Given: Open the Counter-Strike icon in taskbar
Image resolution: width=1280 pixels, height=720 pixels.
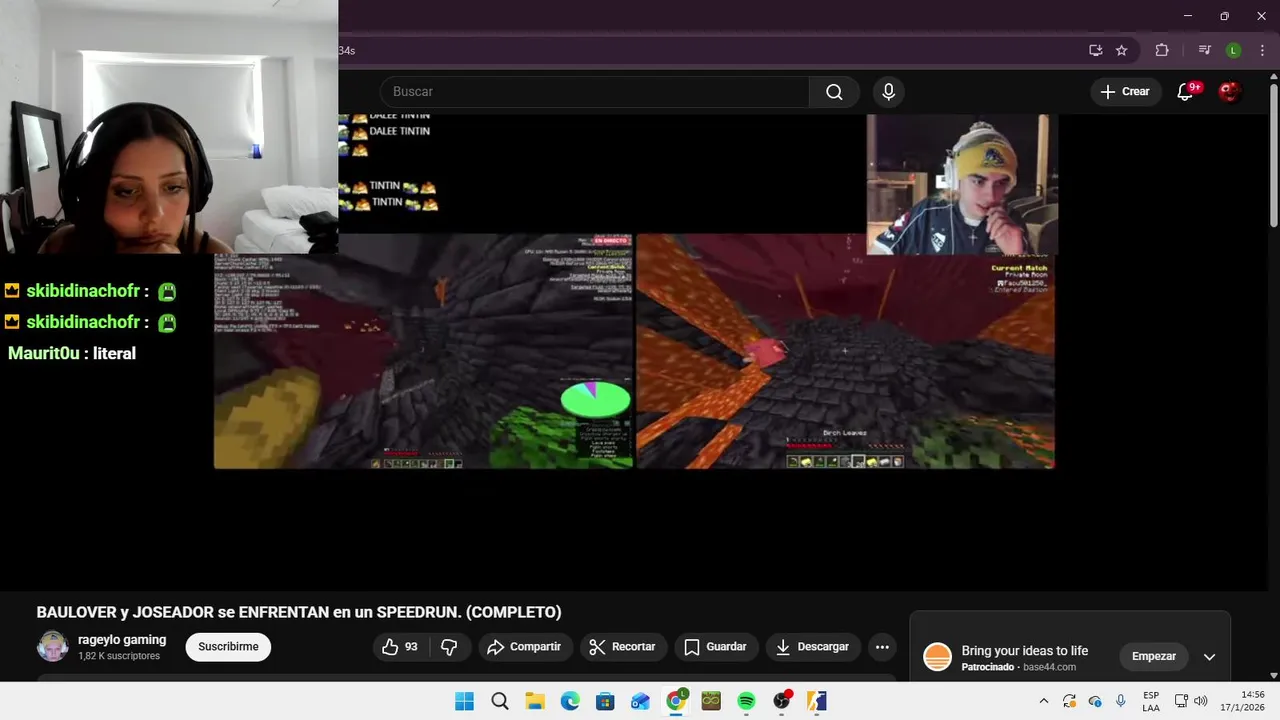Looking at the screenshot, I should click(816, 701).
